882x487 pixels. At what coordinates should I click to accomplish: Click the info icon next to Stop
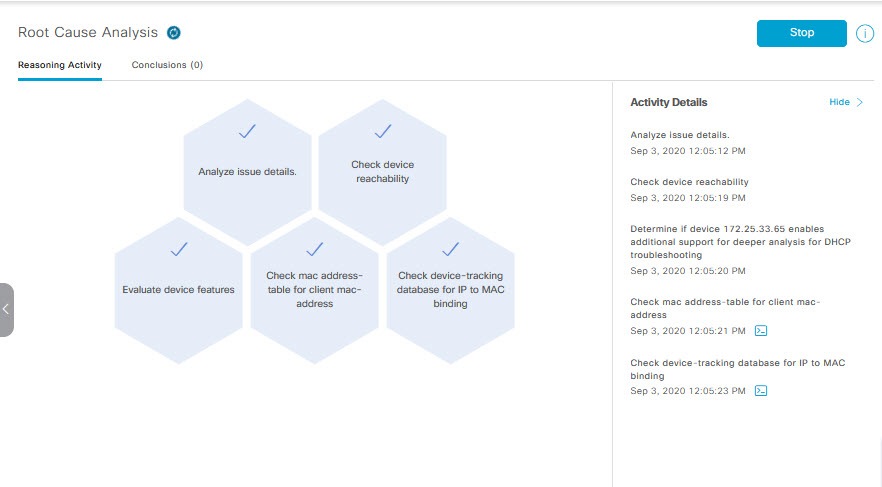(865, 33)
